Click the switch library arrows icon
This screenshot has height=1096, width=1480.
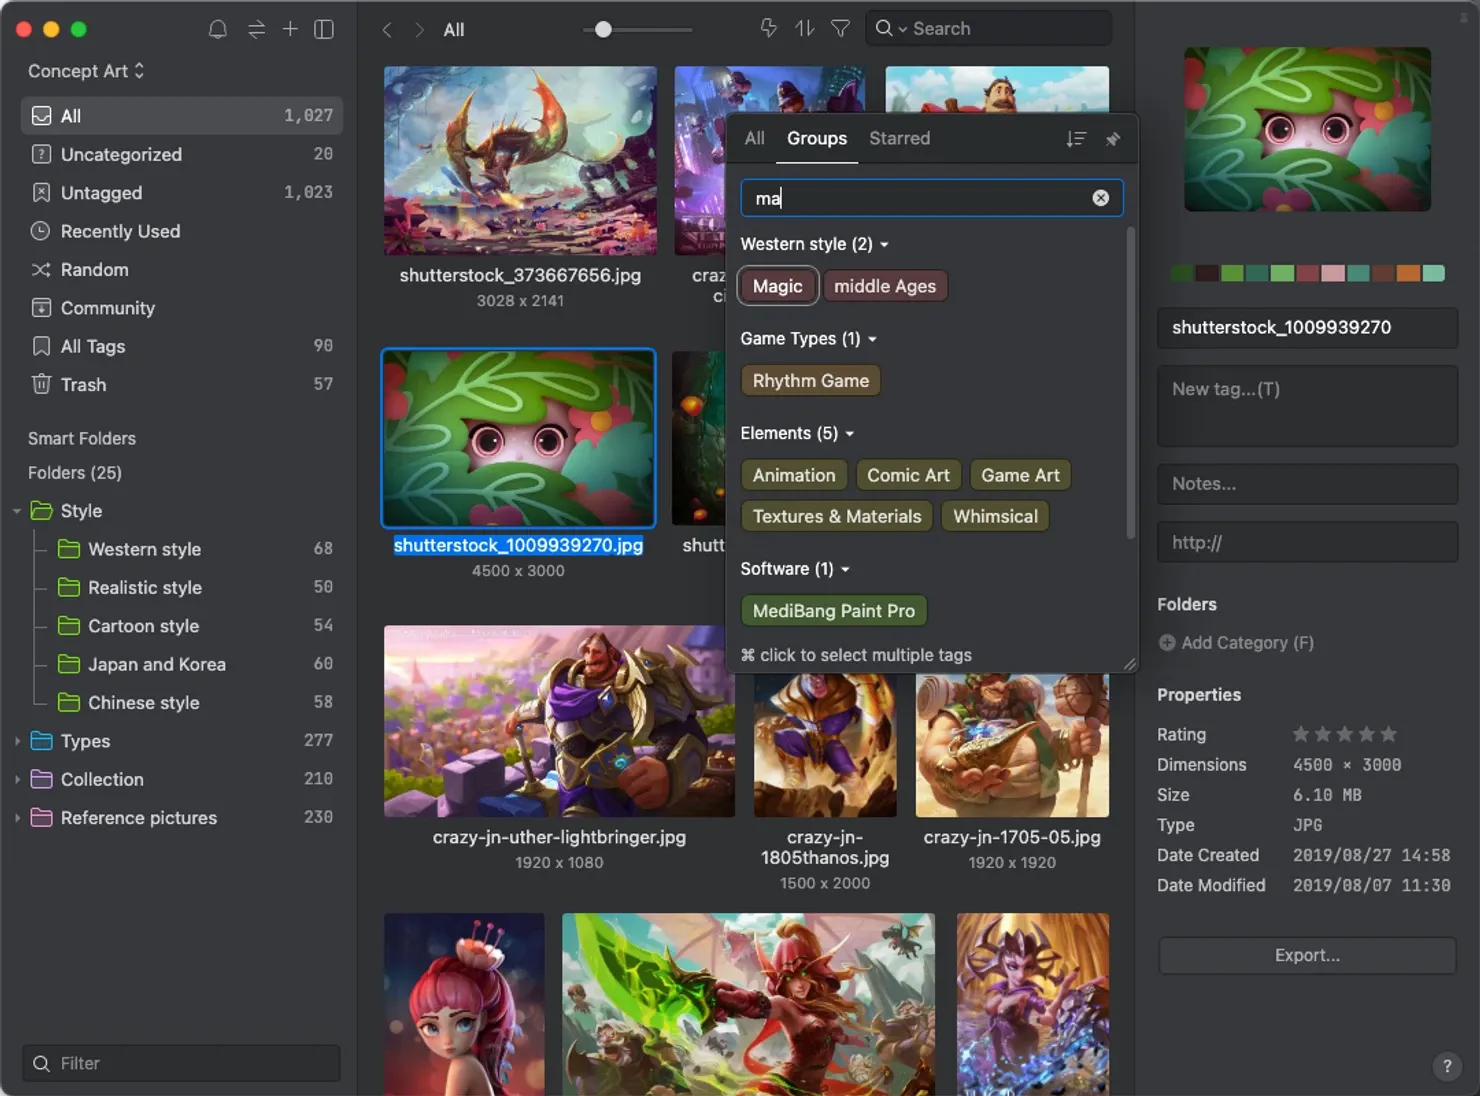(256, 29)
